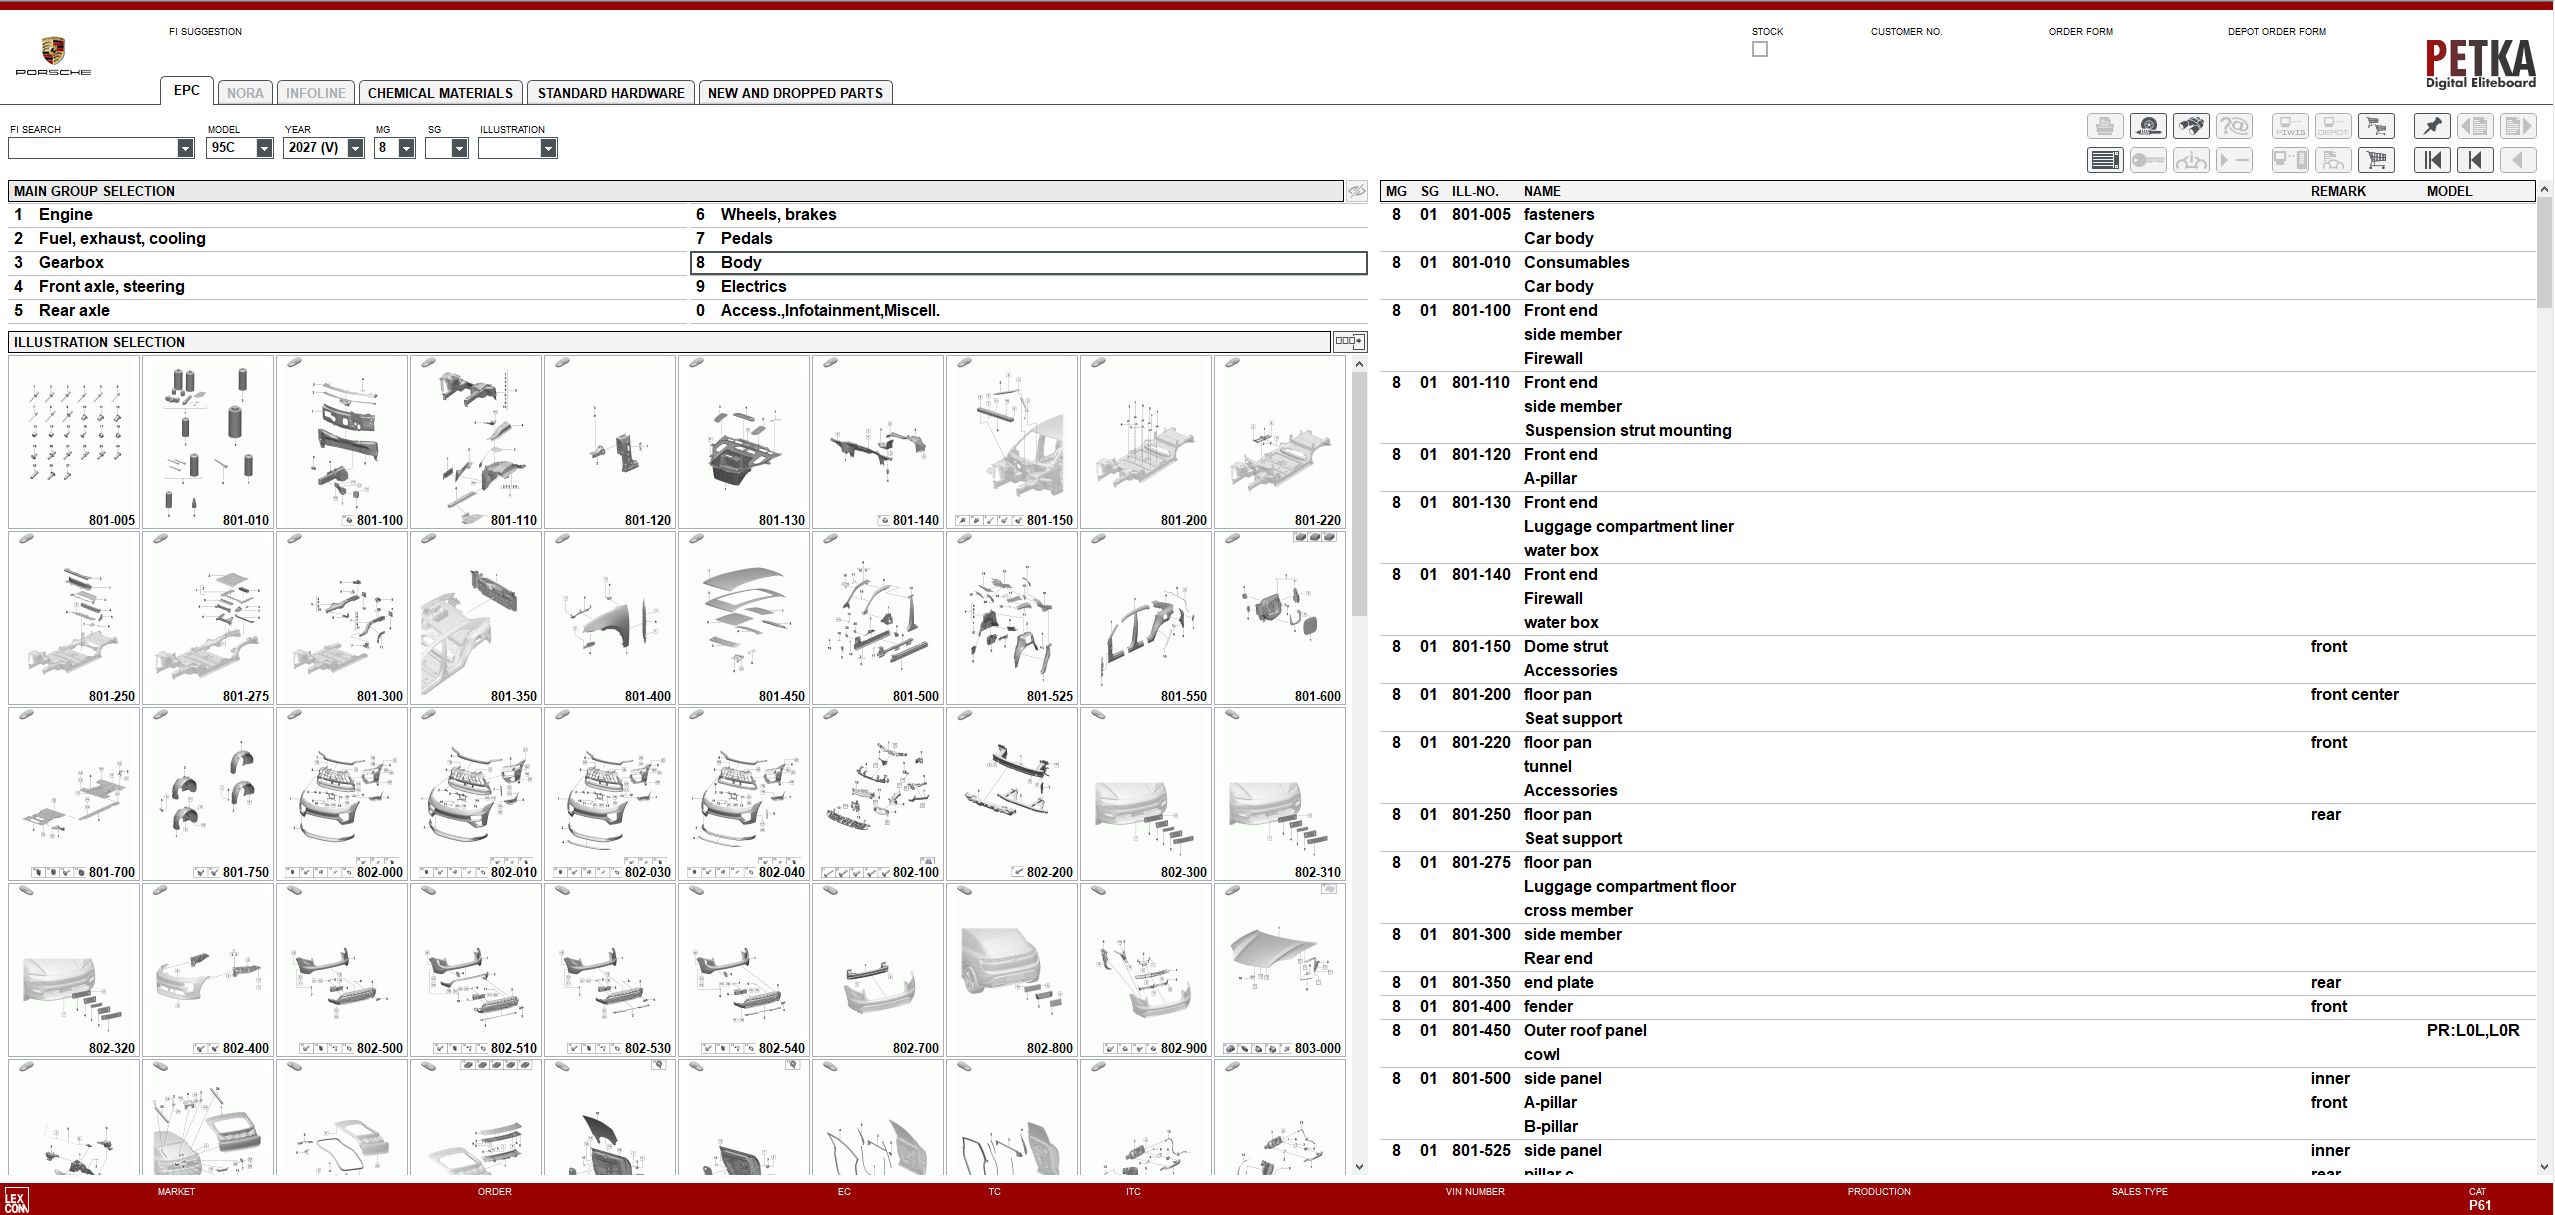Toggle the main group selection hide icon

tap(1356, 191)
